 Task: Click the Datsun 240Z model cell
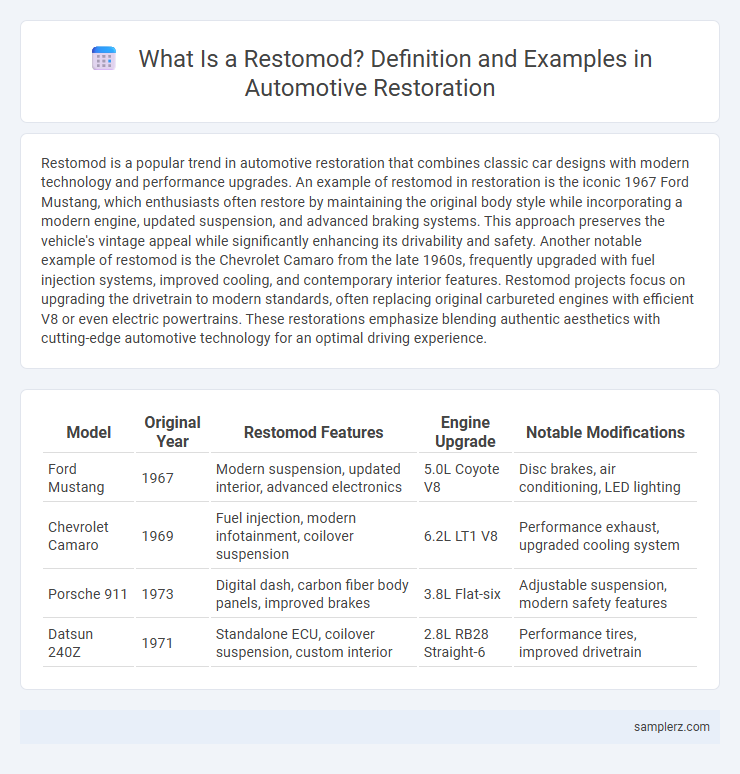pyautogui.click(x=88, y=643)
